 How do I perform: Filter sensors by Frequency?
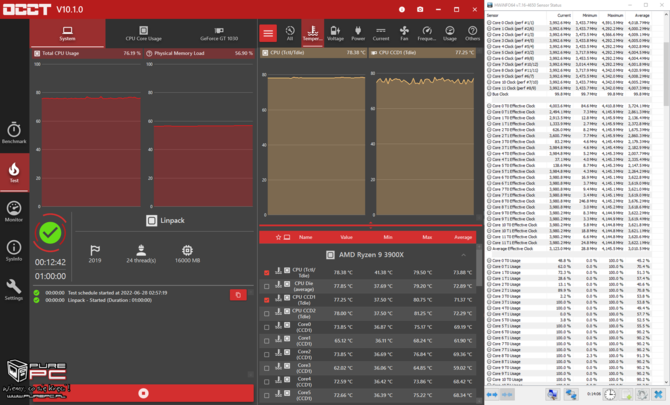(427, 33)
